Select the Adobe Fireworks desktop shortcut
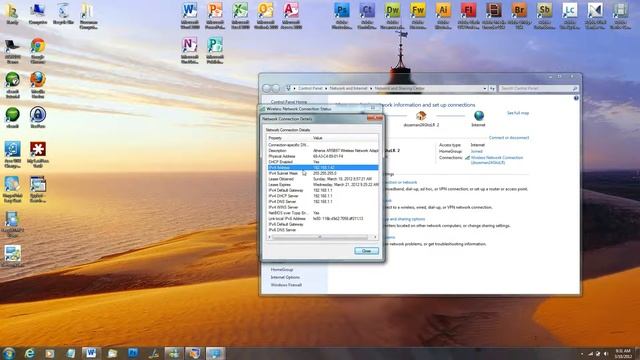The height and width of the screenshot is (360, 640). [x=418, y=16]
